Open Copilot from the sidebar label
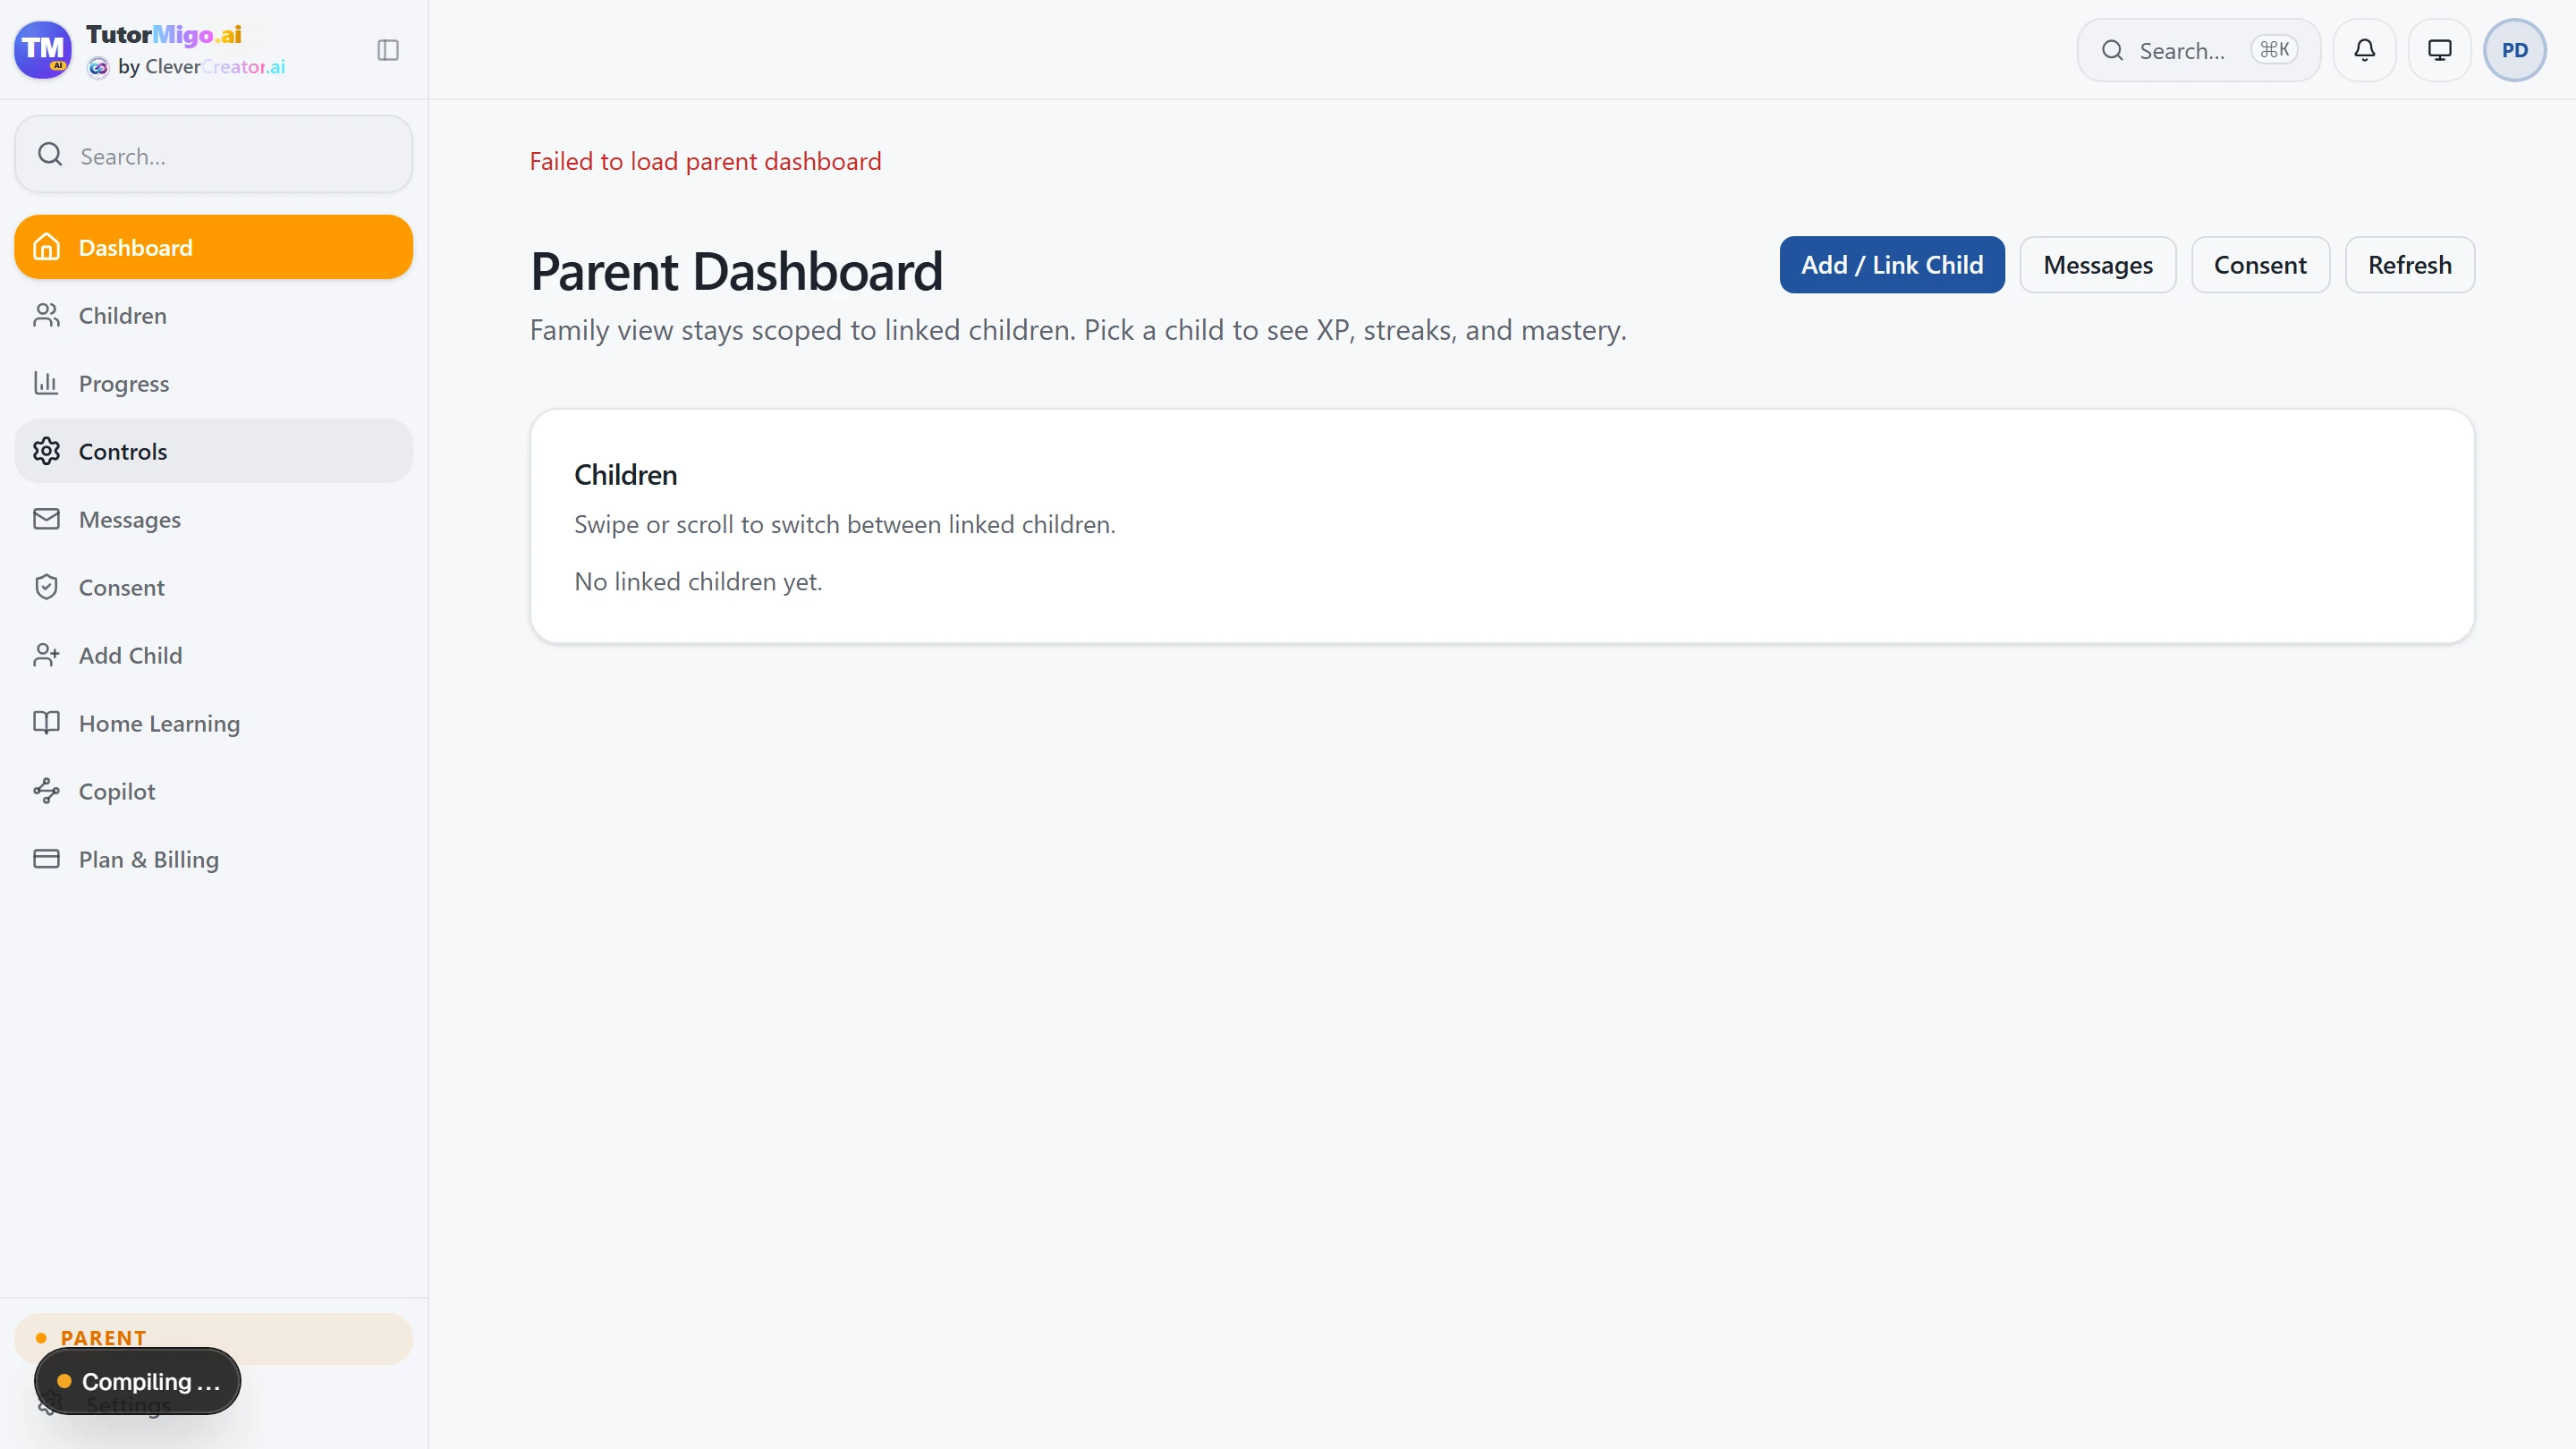This screenshot has width=2576, height=1449. (x=117, y=791)
